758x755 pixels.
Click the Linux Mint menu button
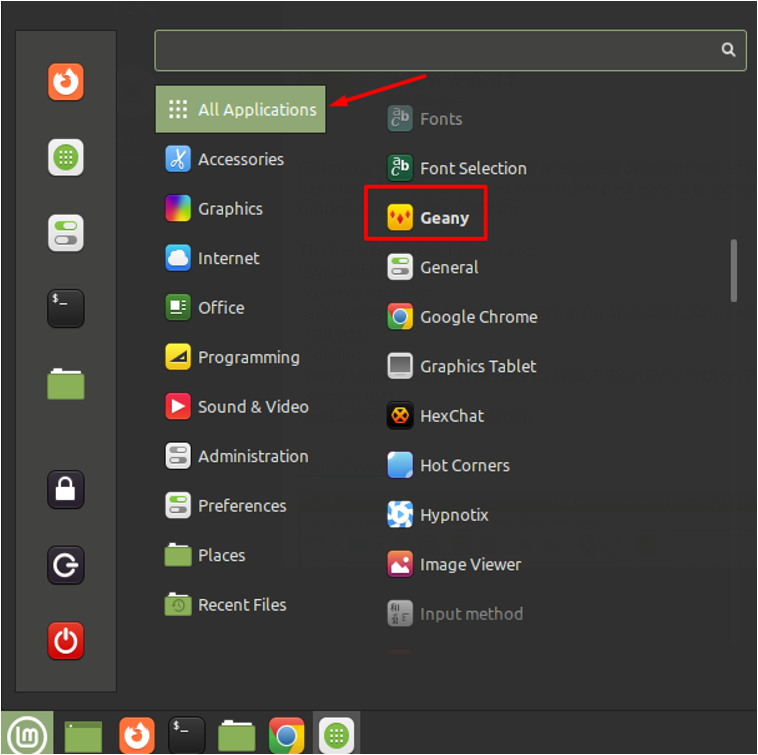pyautogui.click(x=27, y=733)
